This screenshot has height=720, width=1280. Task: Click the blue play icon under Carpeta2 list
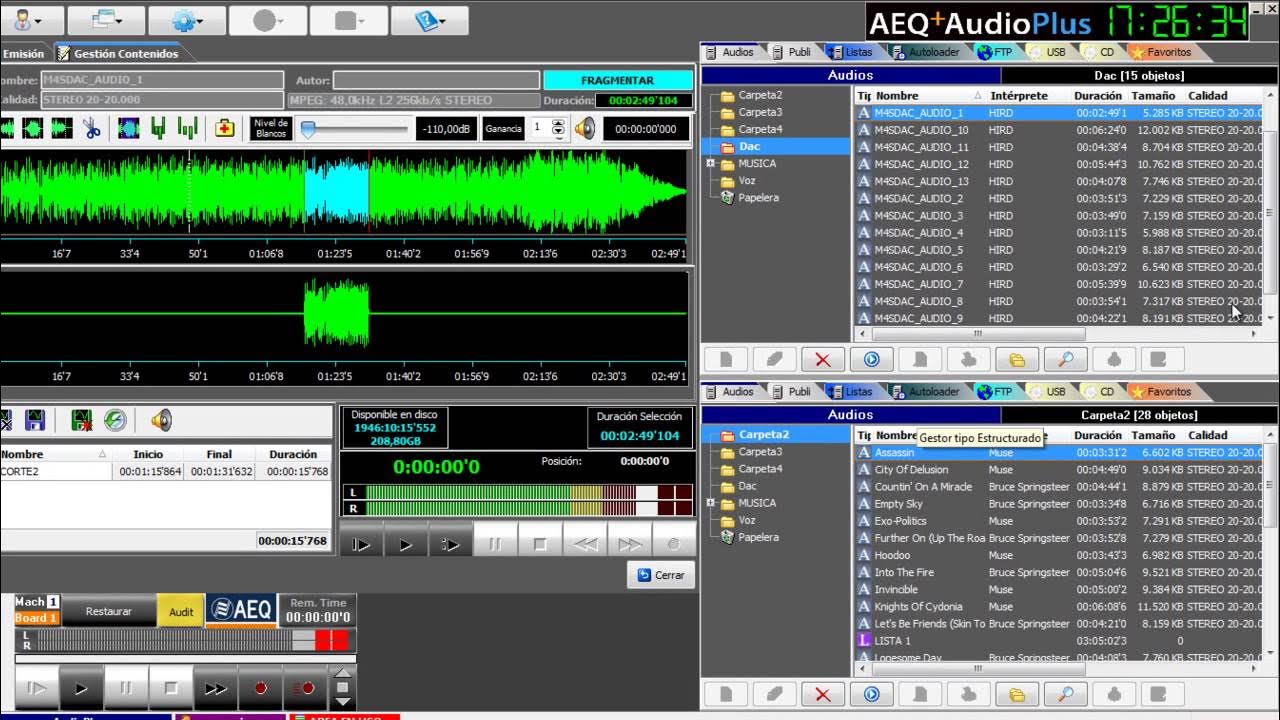(x=871, y=694)
